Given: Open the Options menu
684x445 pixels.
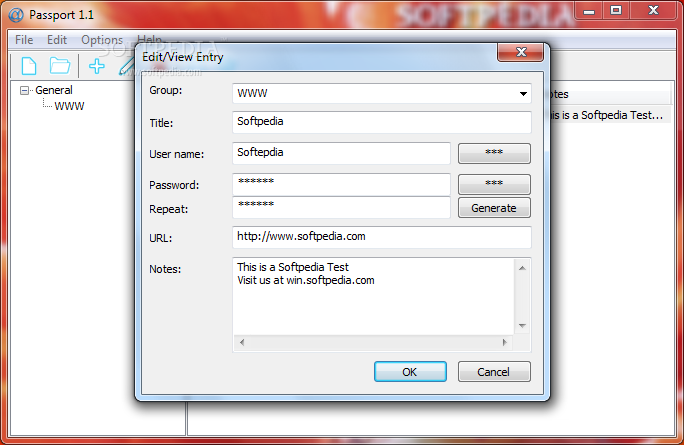Looking at the screenshot, I should coord(102,40).
